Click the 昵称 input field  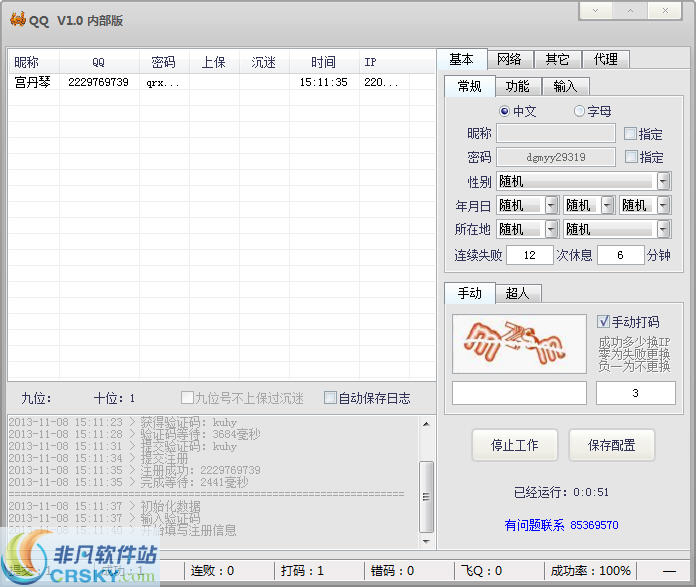click(x=556, y=133)
